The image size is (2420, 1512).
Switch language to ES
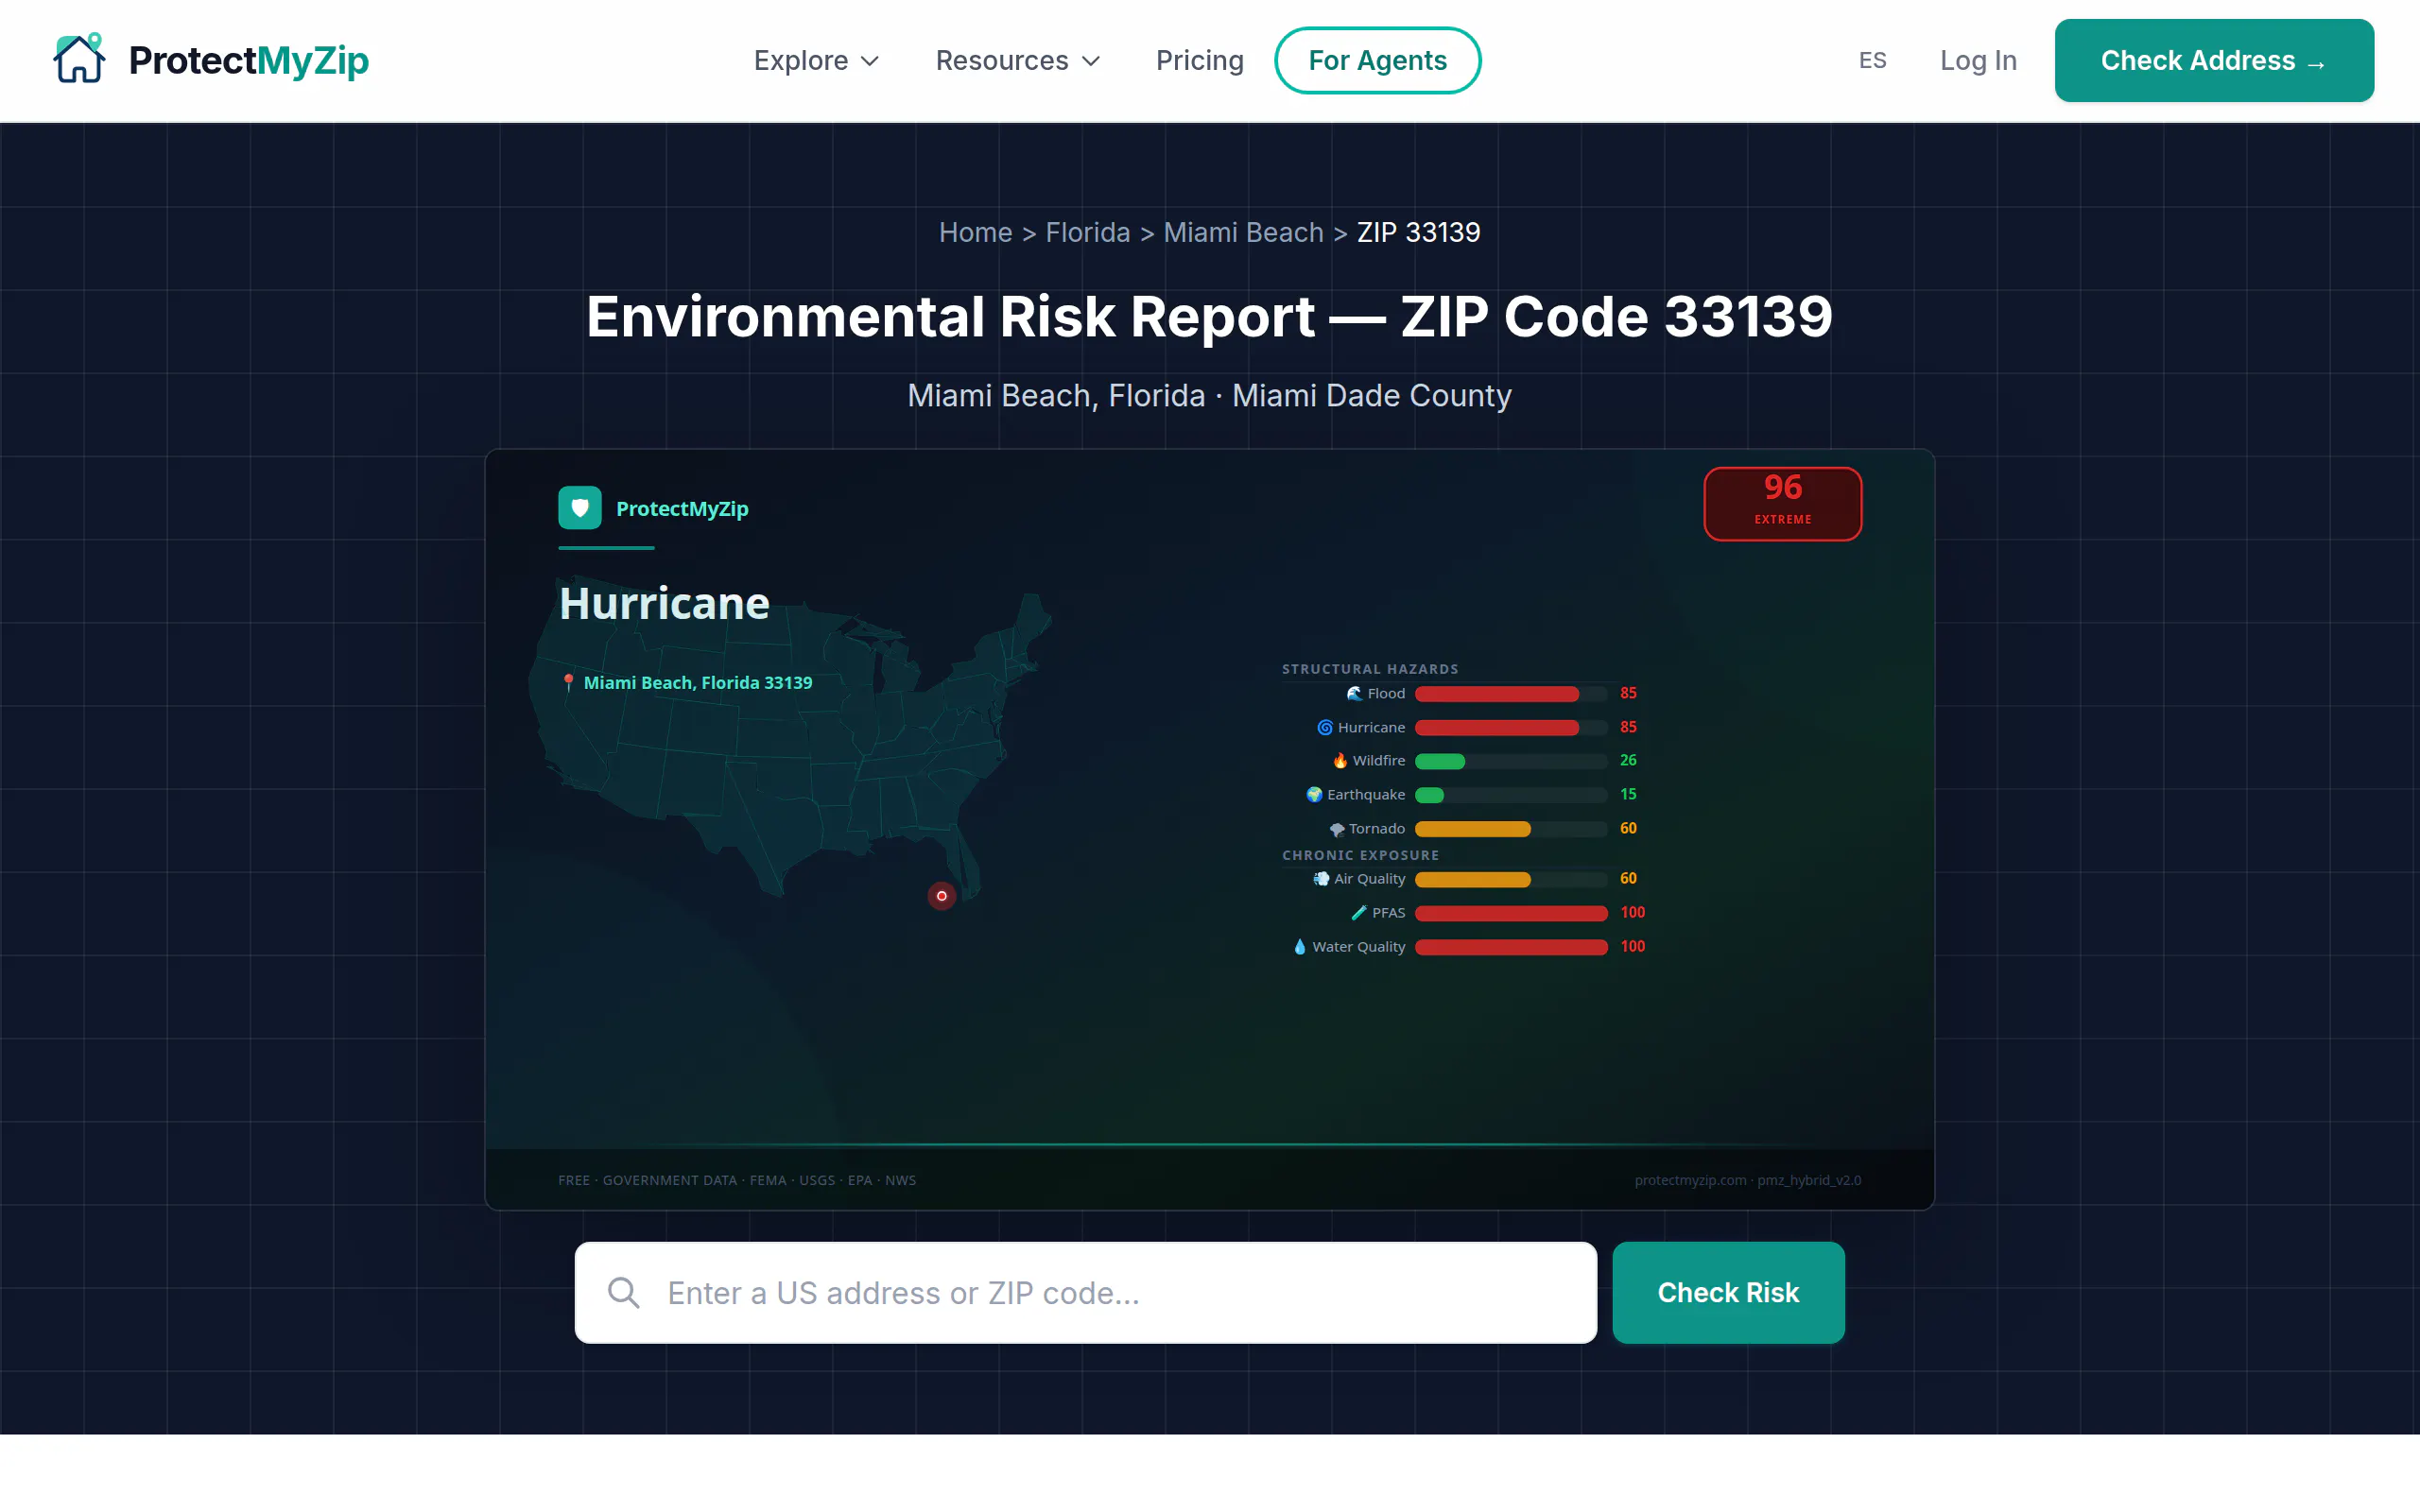(x=1872, y=60)
